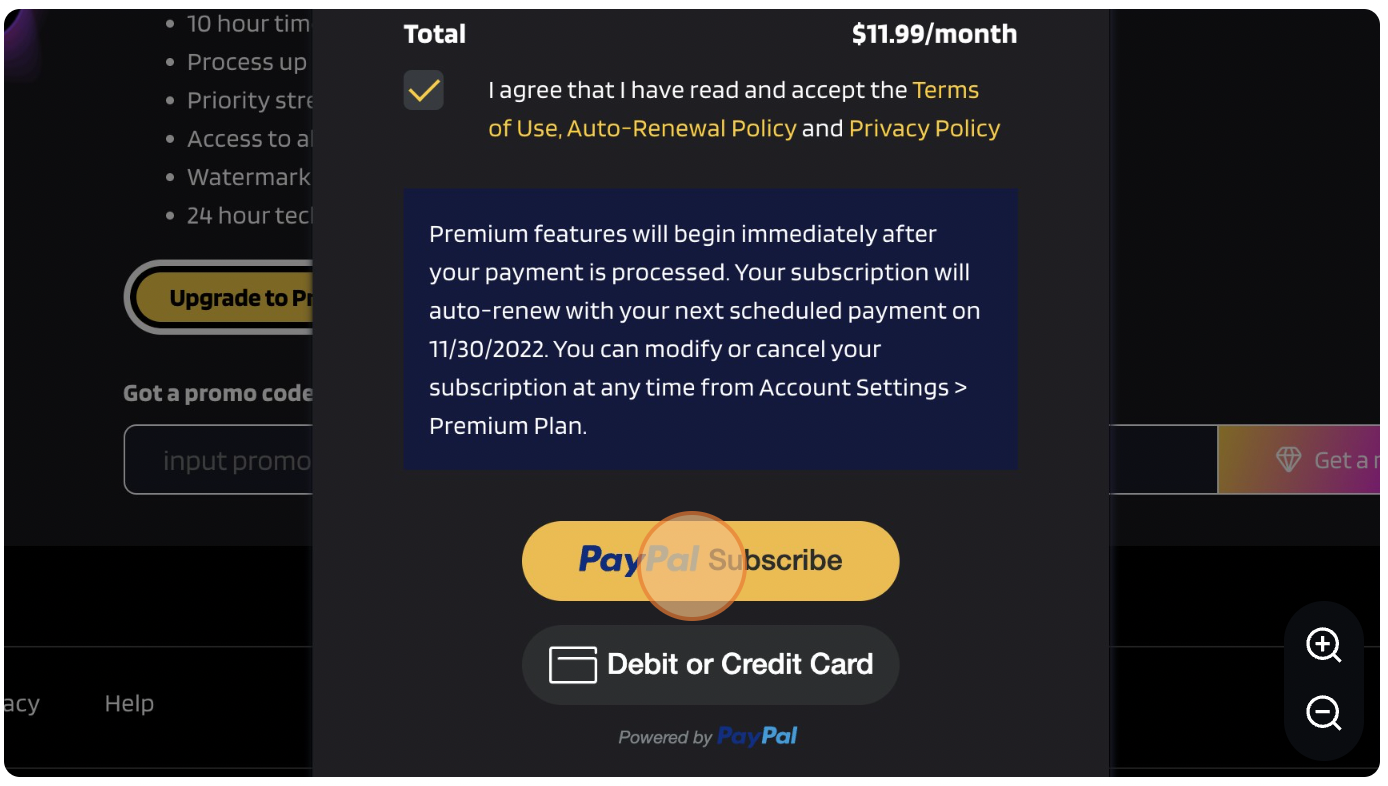The width and height of the screenshot is (1388, 786).
Task: Click the partially visible footer privacy link
Action: (21, 704)
